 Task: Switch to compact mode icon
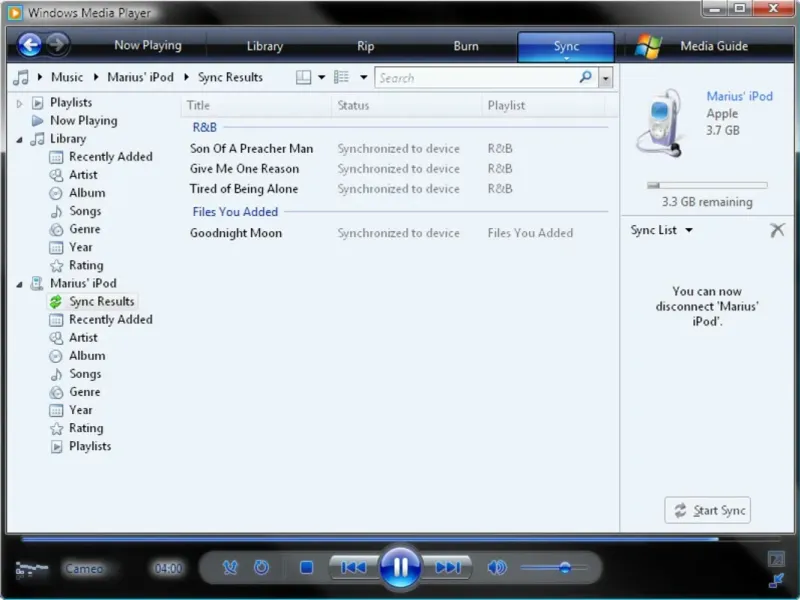pos(777,581)
